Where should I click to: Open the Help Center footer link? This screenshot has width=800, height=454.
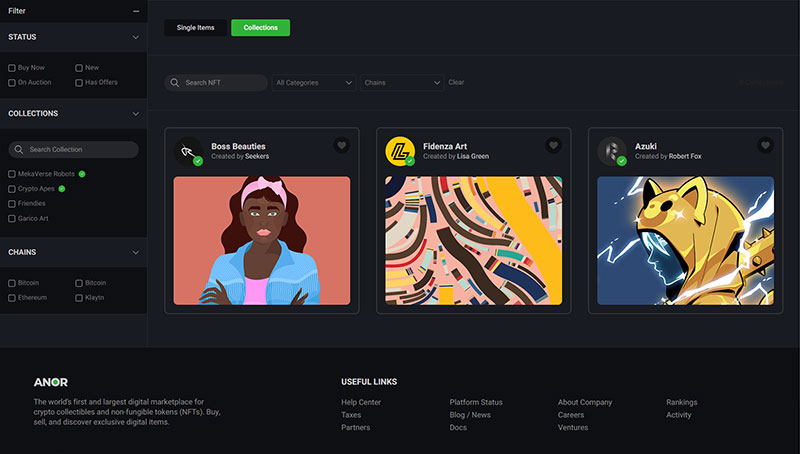pos(361,402)
